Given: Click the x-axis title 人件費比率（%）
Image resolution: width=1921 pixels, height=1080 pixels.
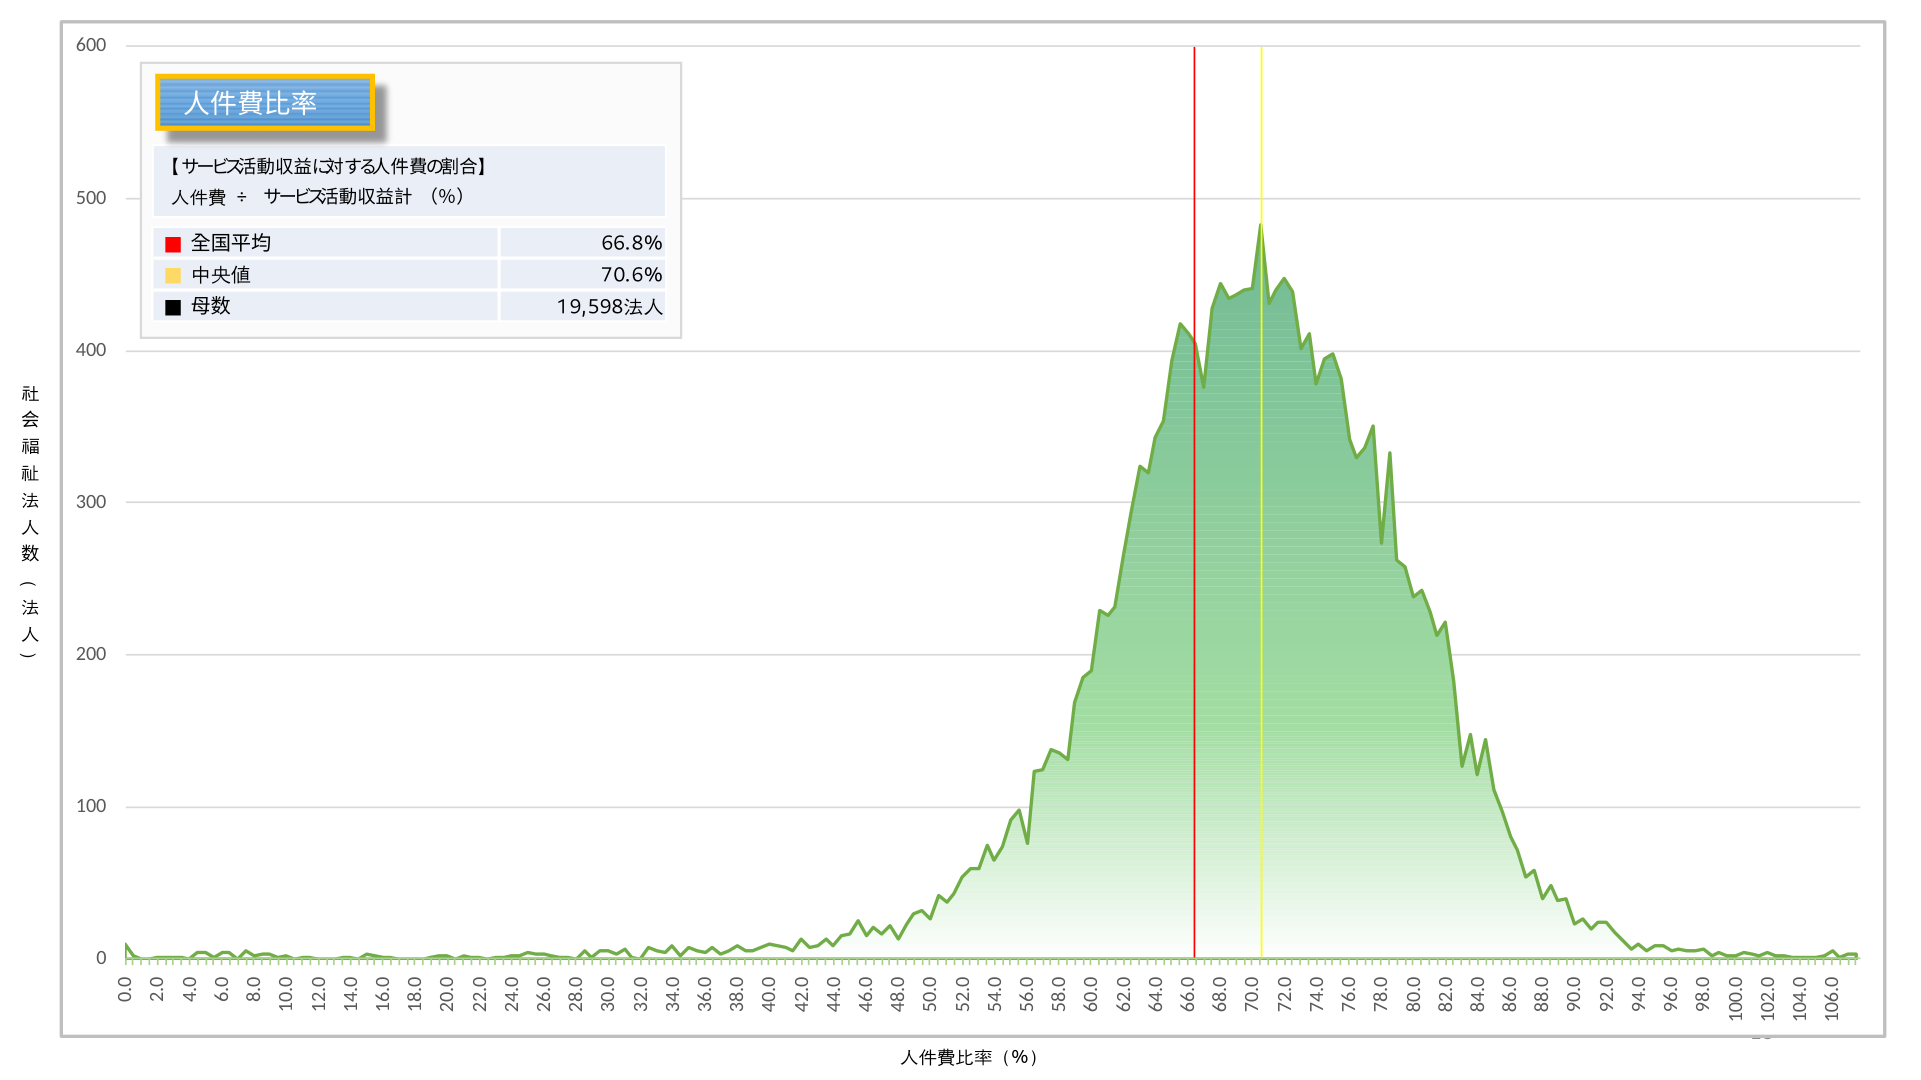Looking at the screenshot, I should (968, 1057).
